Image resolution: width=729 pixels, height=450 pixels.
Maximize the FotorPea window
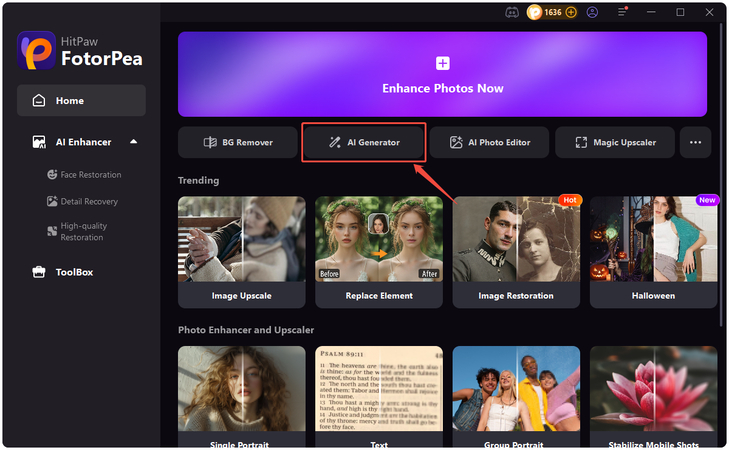click(x=680, y=12)
